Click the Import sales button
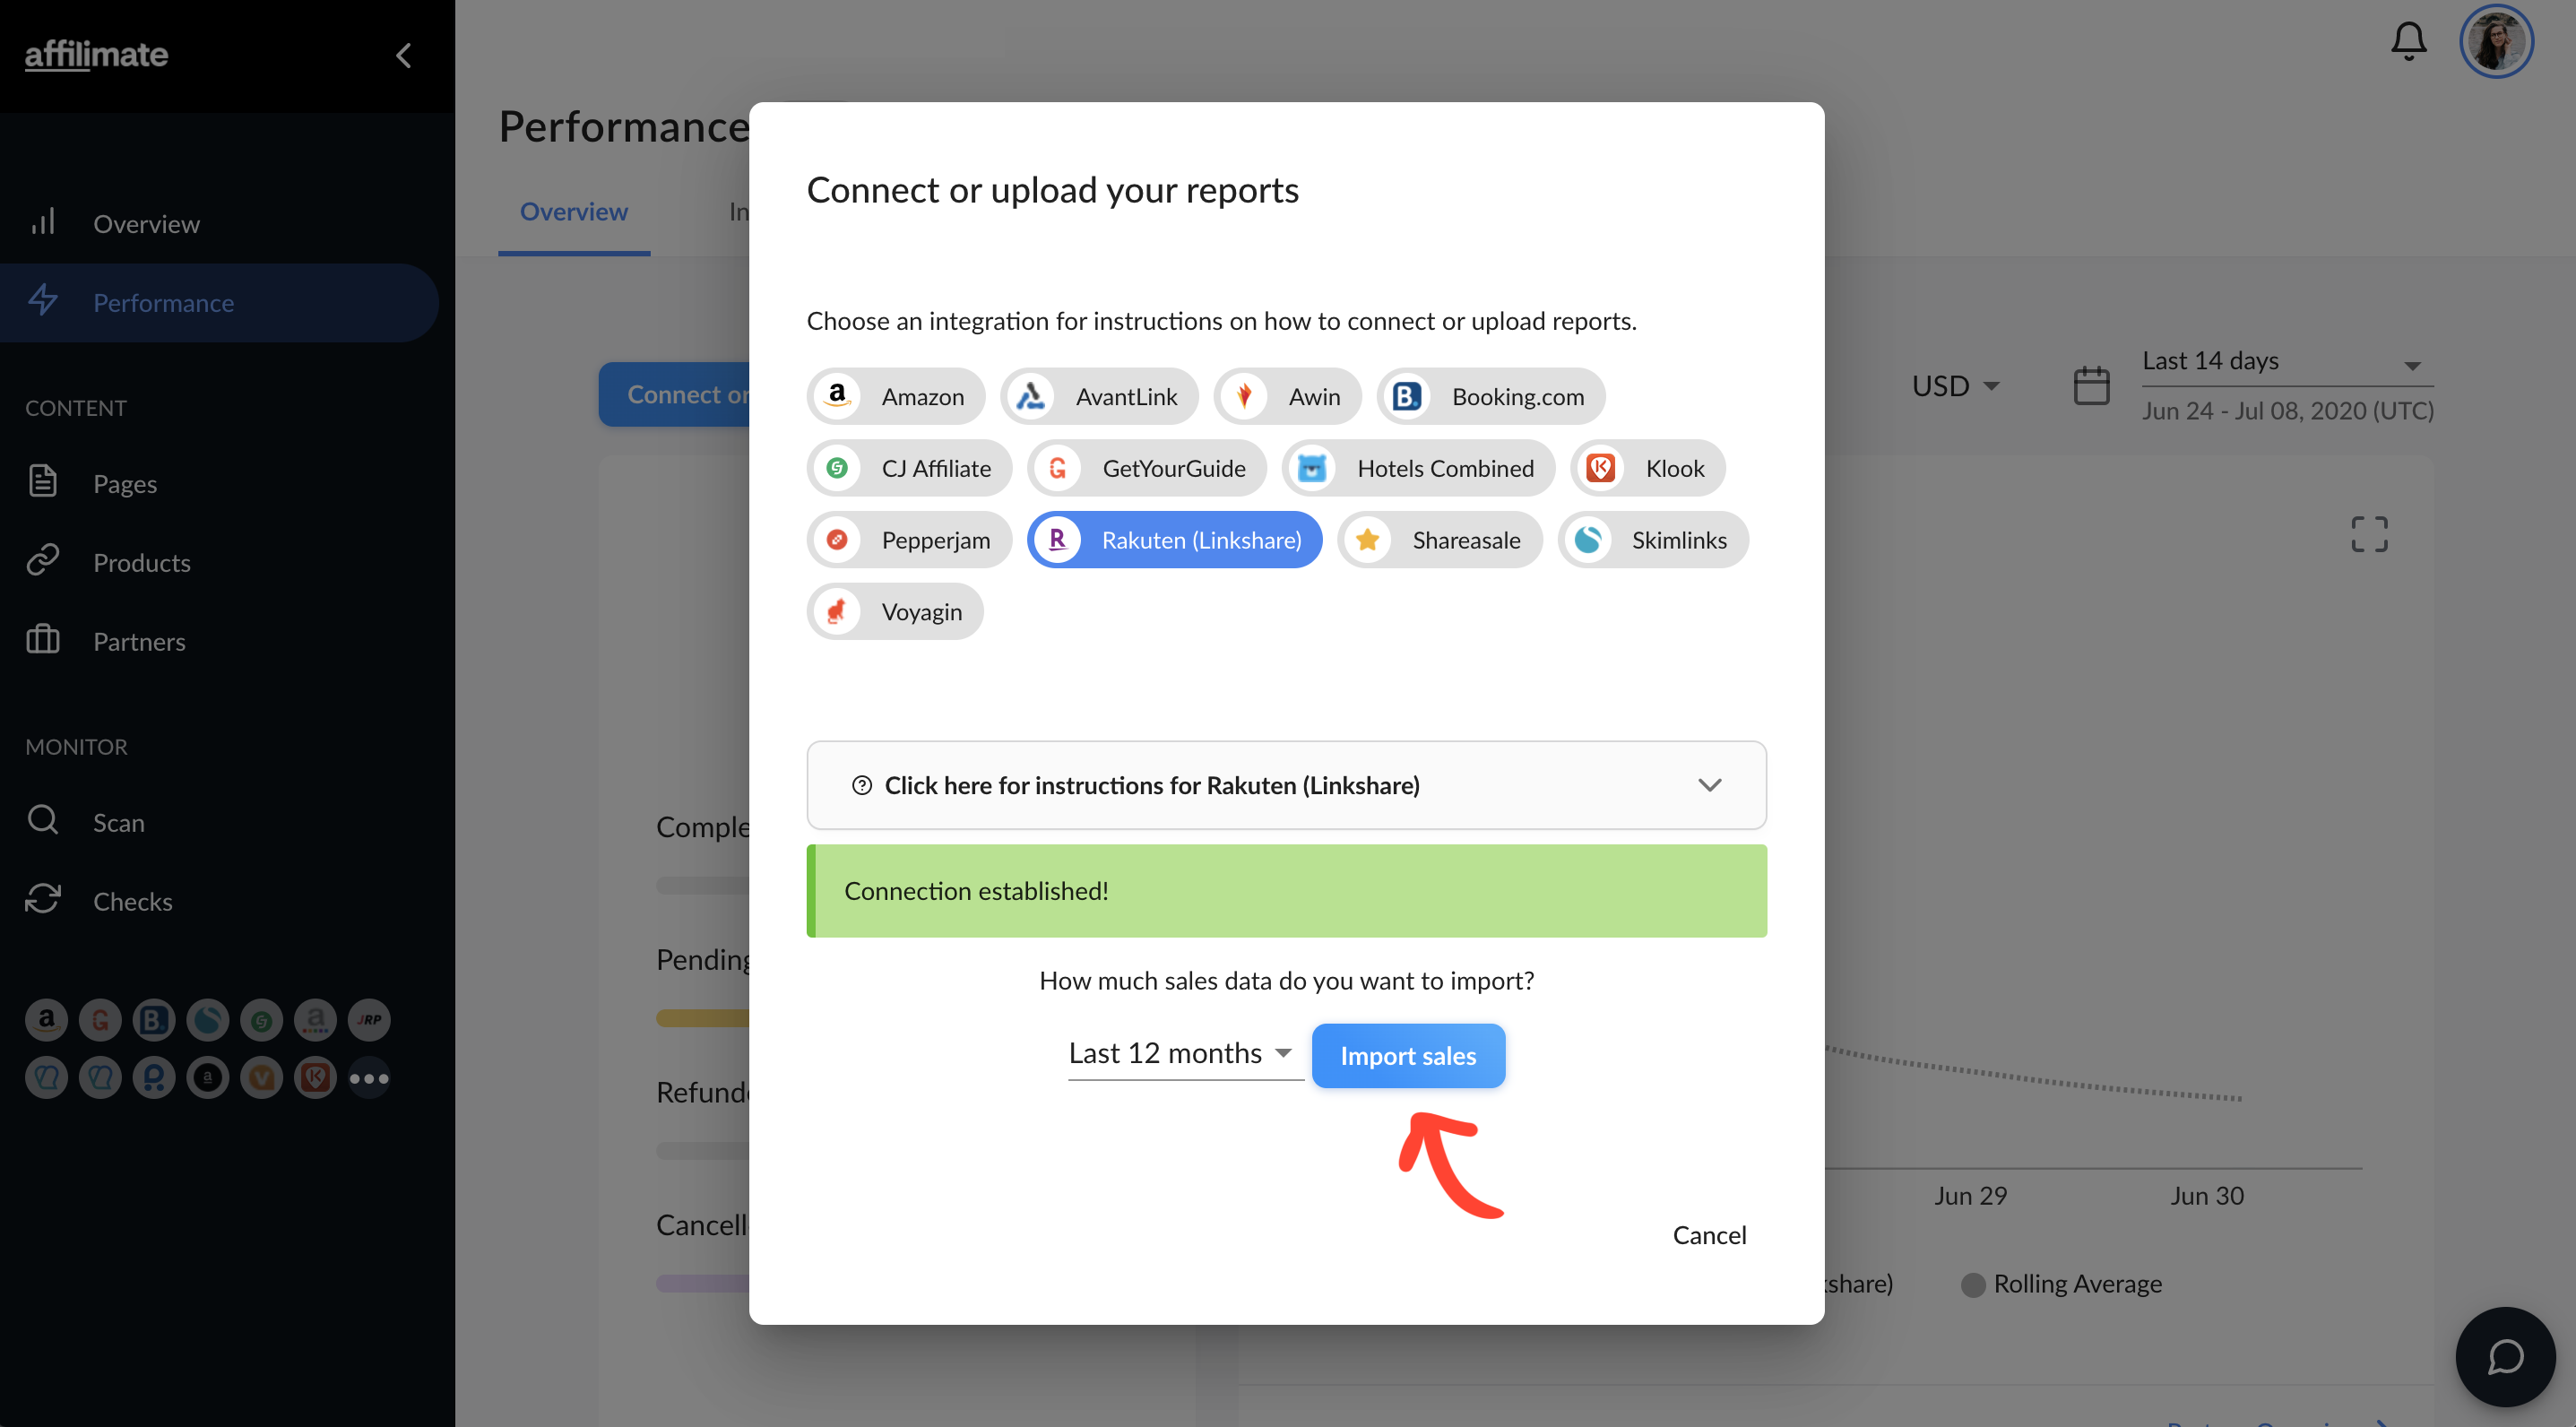Screen dimensions: 2576x1427 (1408, 1056)
